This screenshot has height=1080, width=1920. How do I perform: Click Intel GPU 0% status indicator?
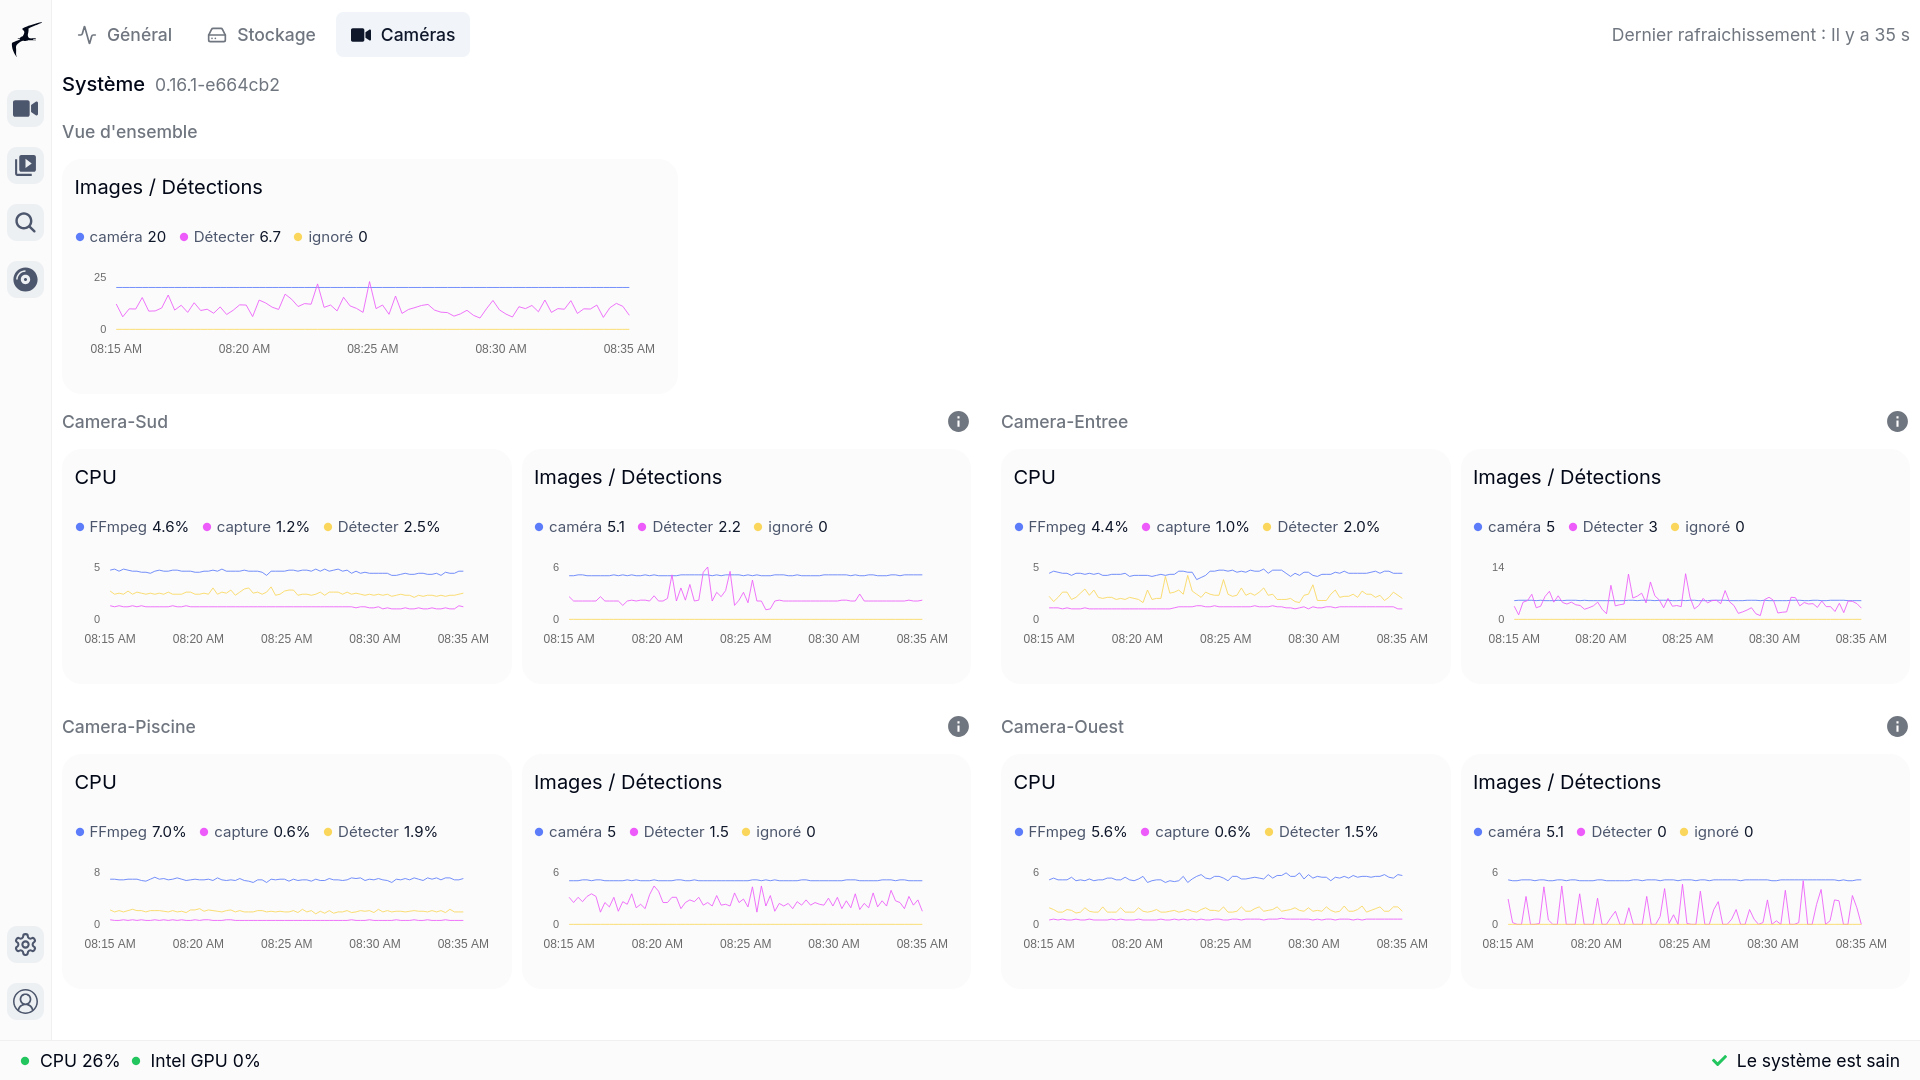pyautogui.click(x=196, y=1061)
